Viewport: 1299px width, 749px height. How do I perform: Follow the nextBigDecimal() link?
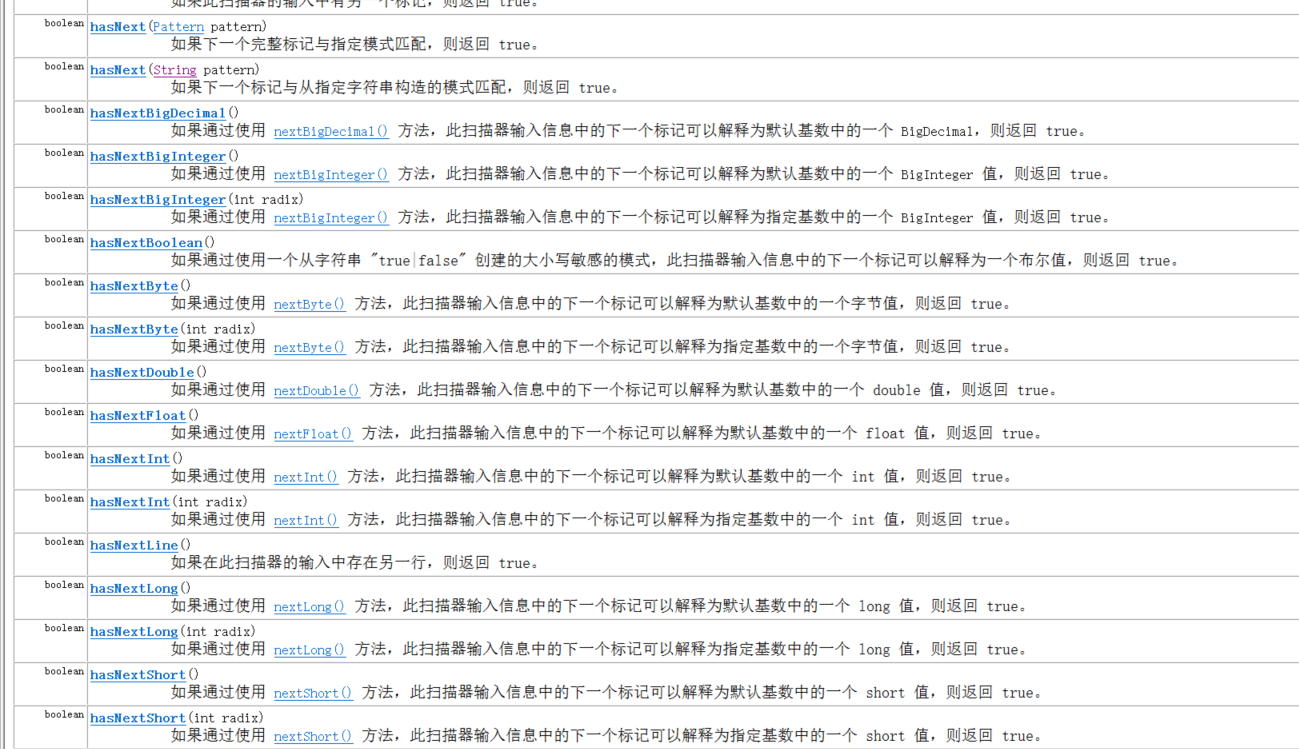tap(329, 131)
